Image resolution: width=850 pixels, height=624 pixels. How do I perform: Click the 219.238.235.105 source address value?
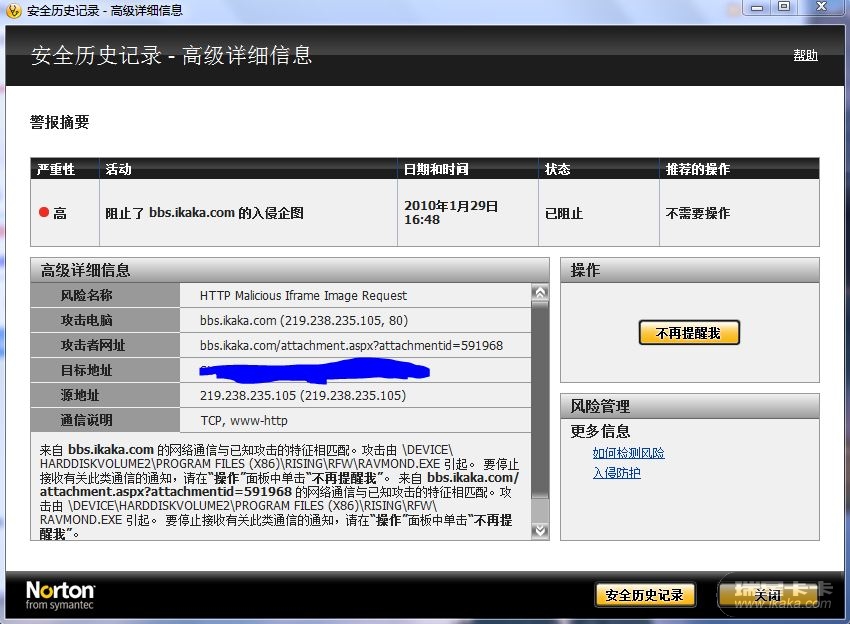point(302,395)
